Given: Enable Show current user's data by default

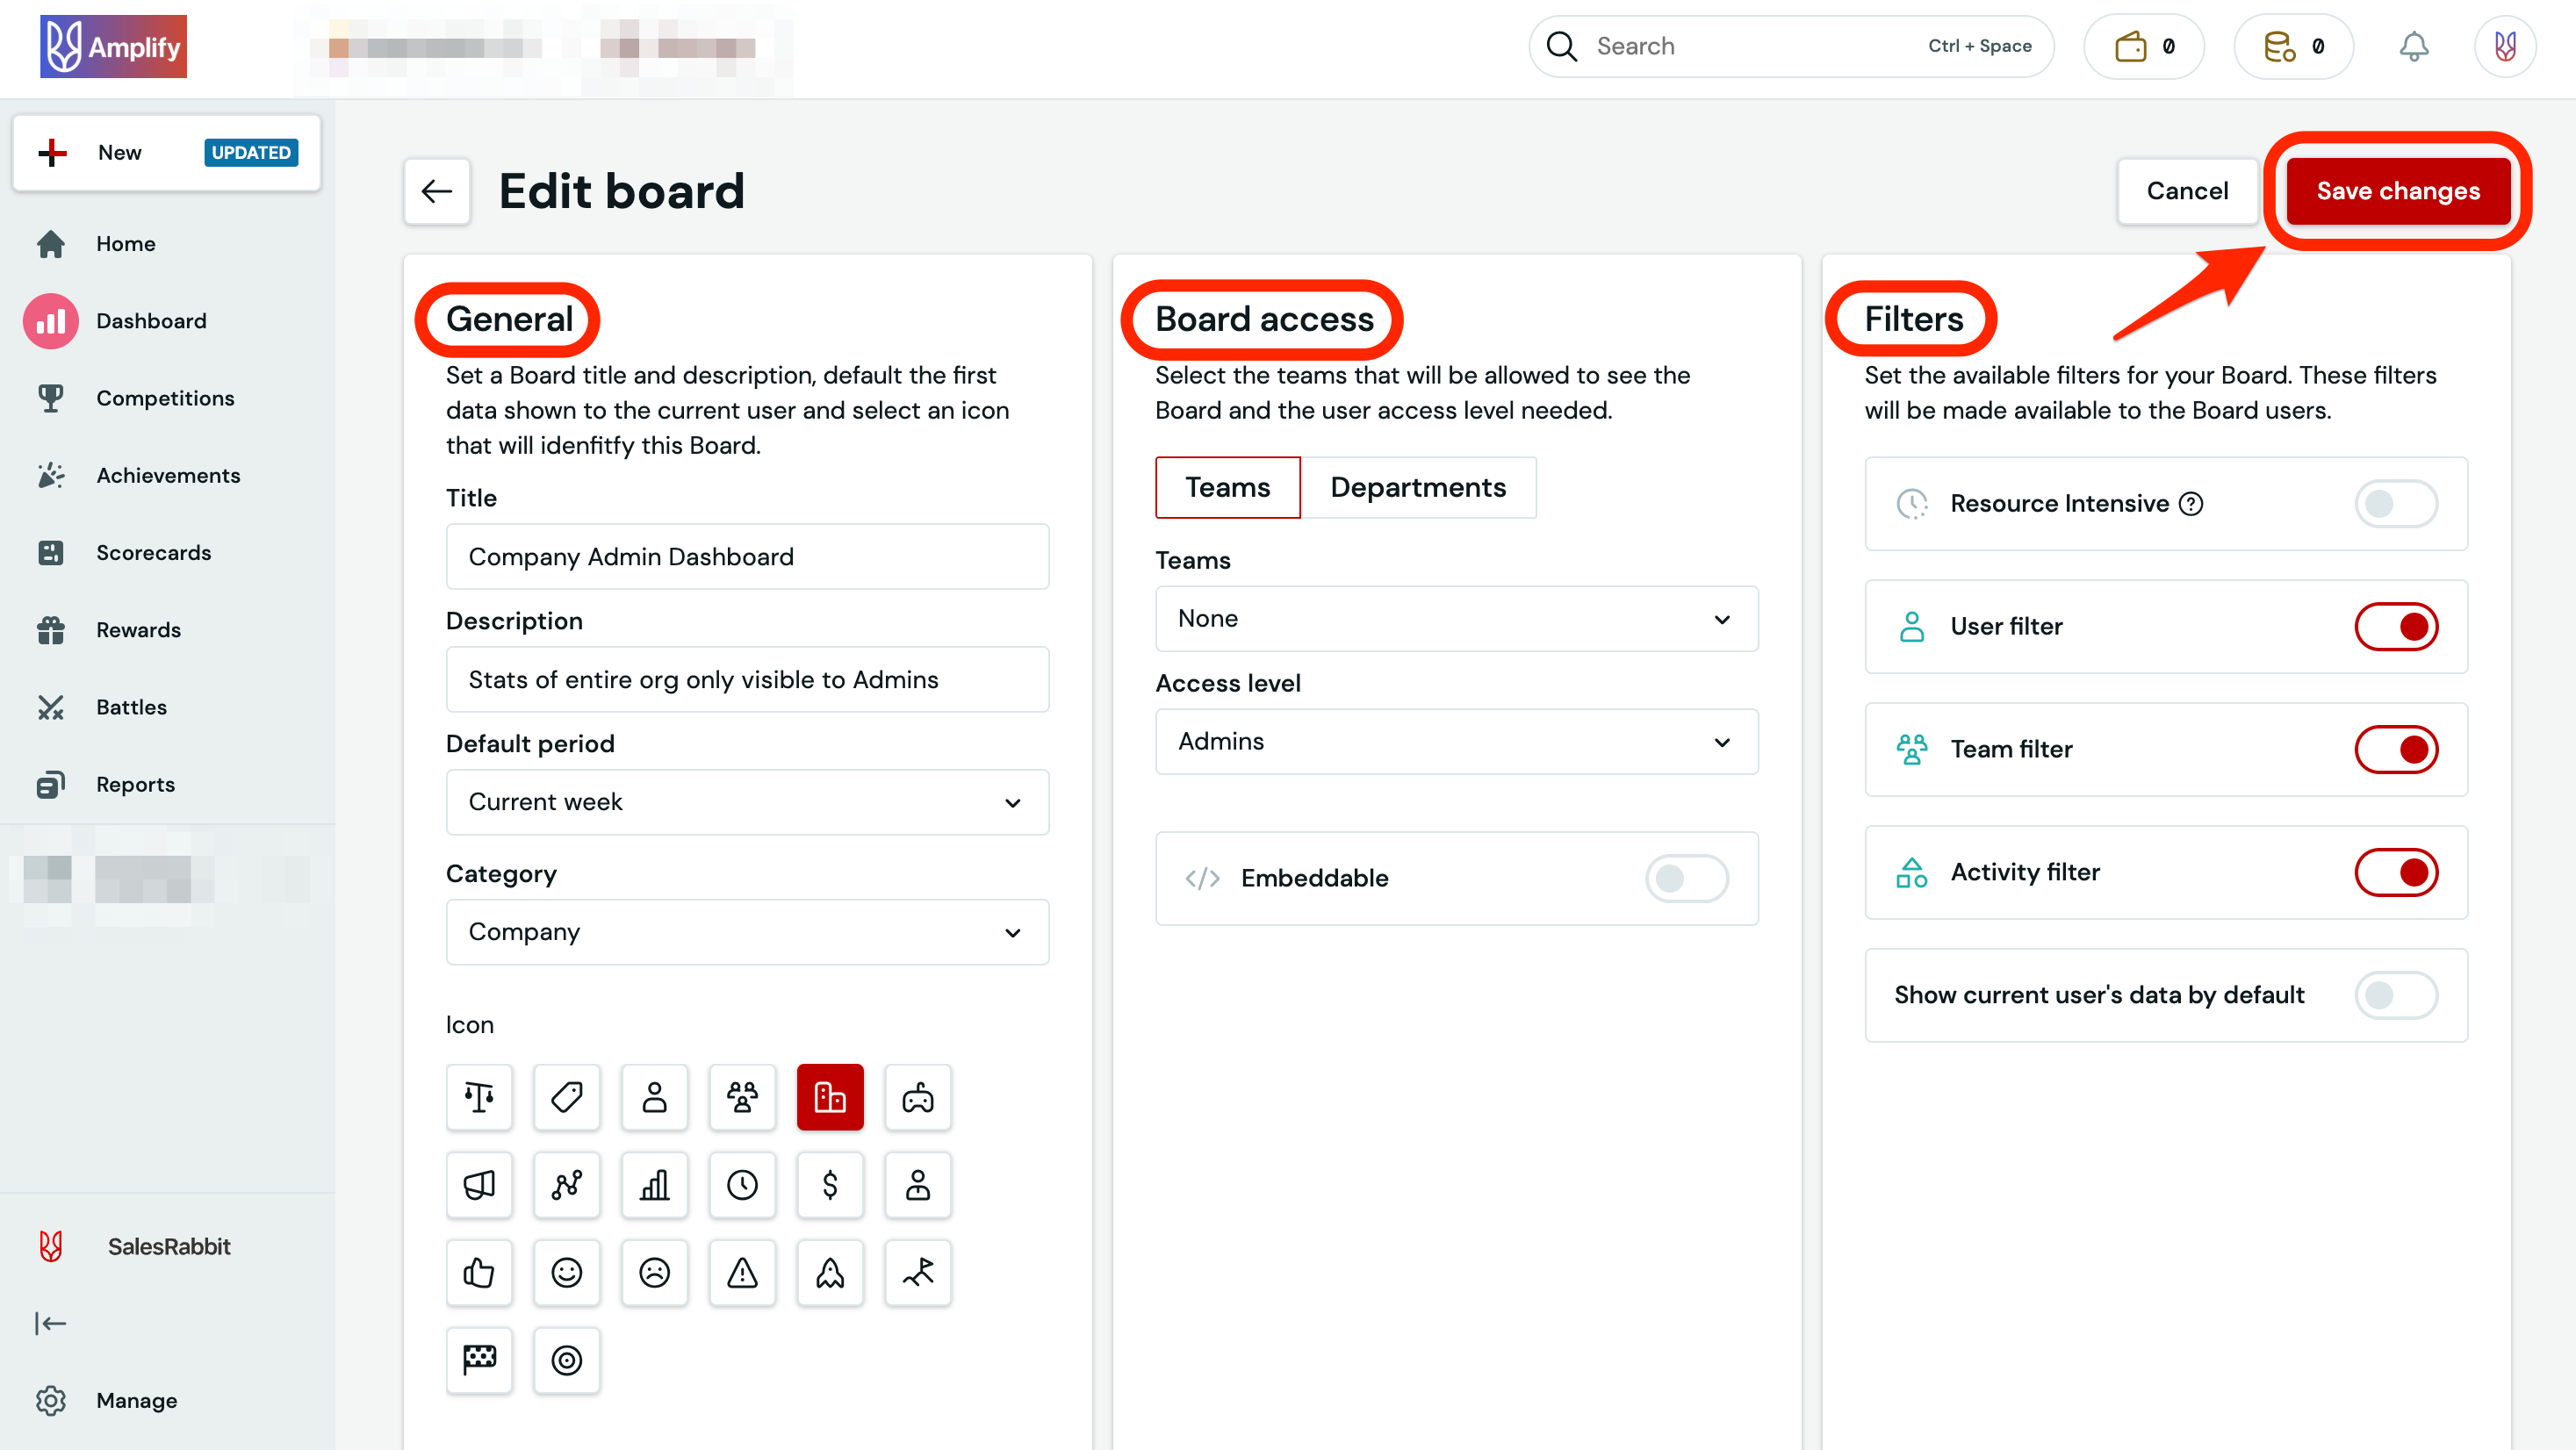Looking at the screenshot, I should click(2396, 995).
